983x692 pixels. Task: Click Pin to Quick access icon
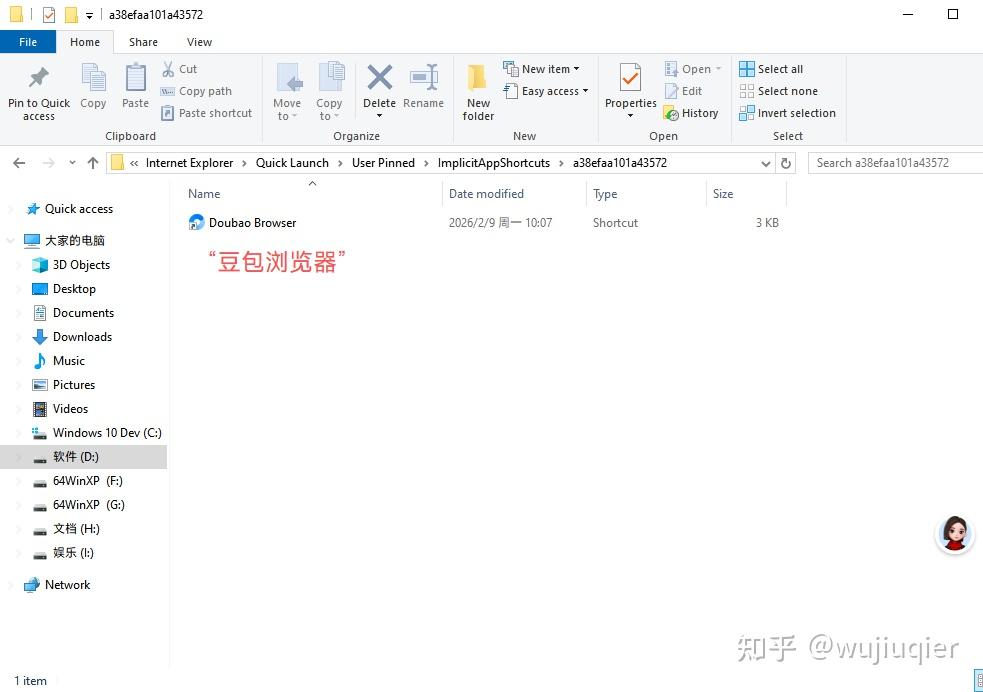(x=39, y=78)
